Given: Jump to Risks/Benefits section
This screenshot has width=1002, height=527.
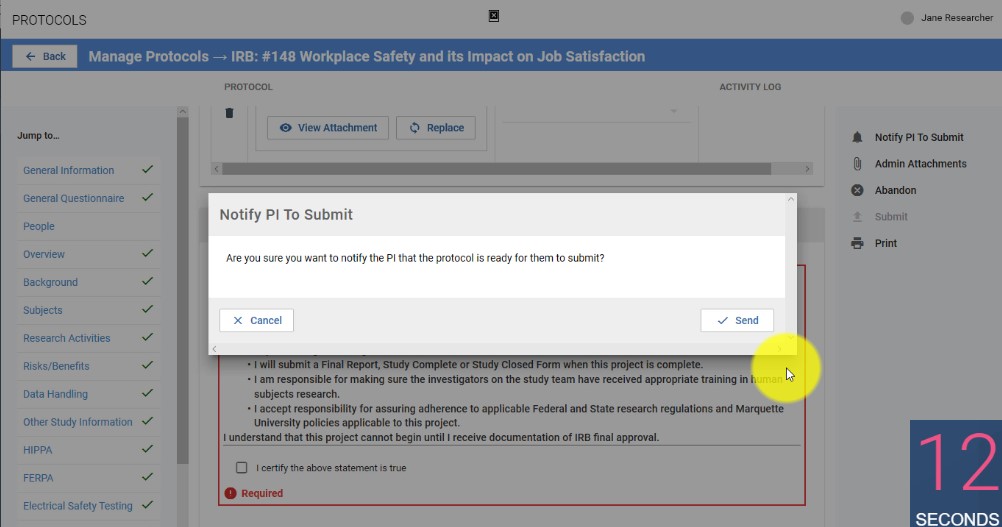Looking at the screenshot, I should point(56,366).
